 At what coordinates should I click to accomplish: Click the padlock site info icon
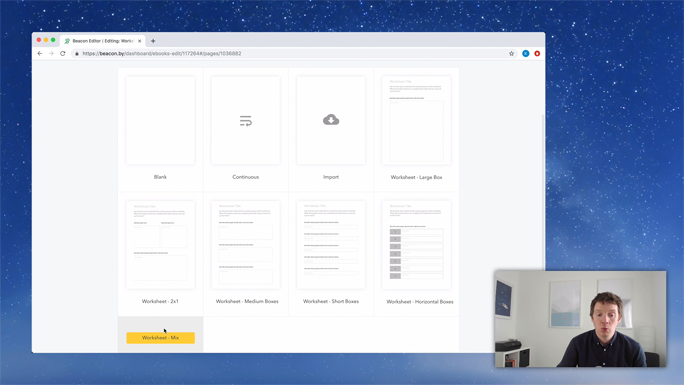coord(77,54)
